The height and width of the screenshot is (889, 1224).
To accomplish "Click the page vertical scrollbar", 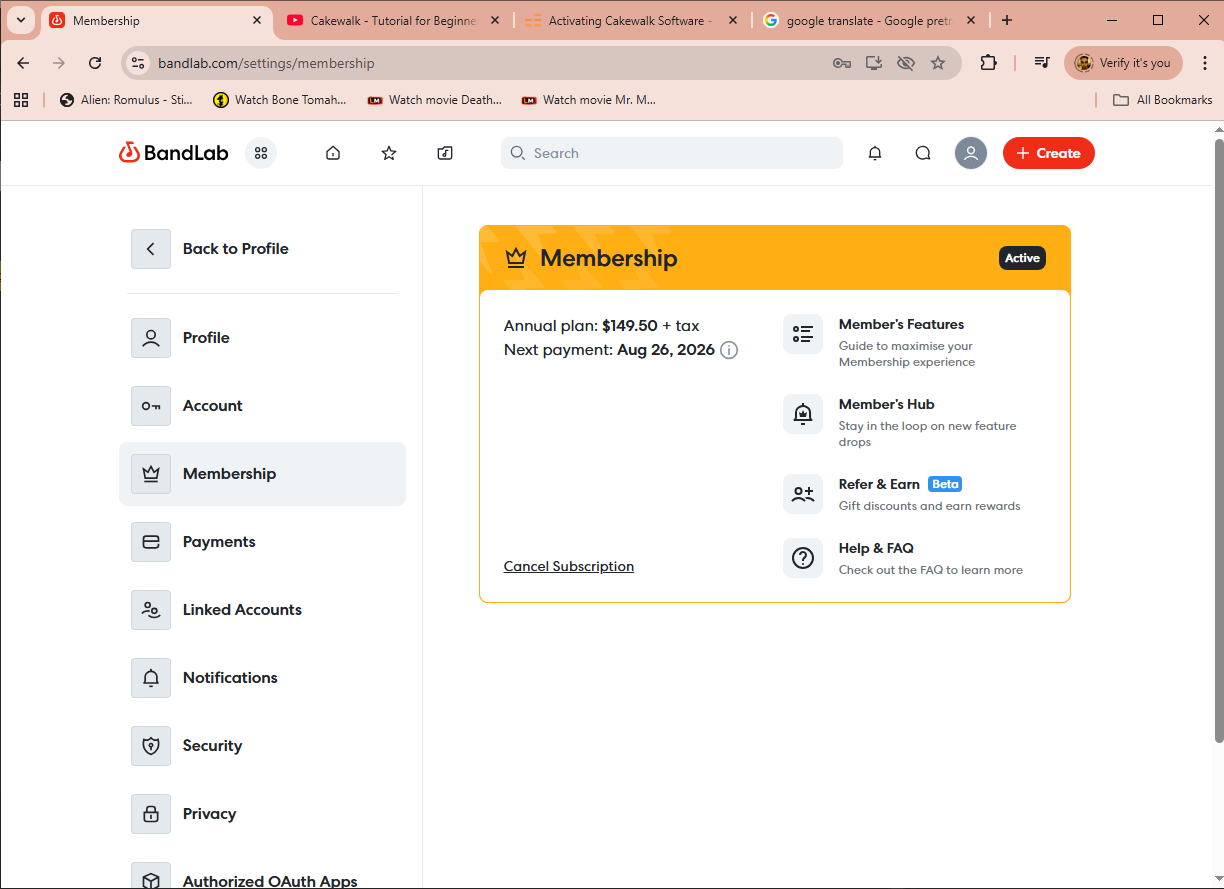I will [x=1218, y=440].
